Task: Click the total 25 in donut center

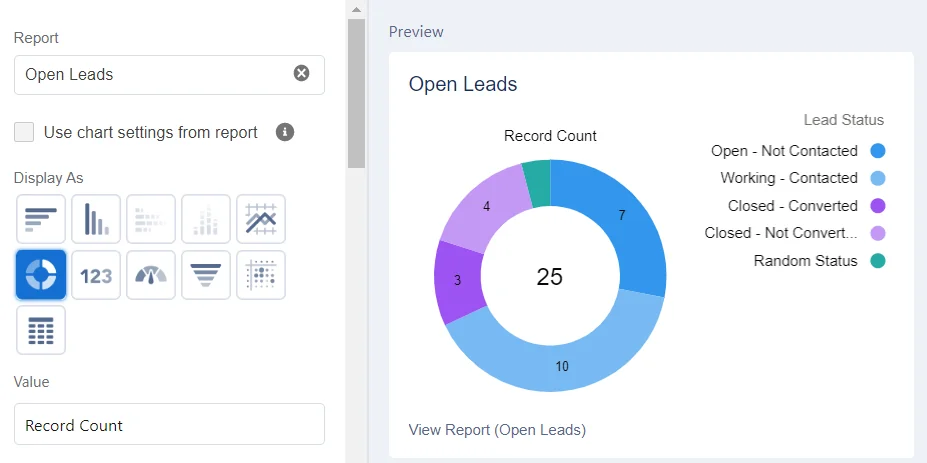Action: tap(550, 277)
